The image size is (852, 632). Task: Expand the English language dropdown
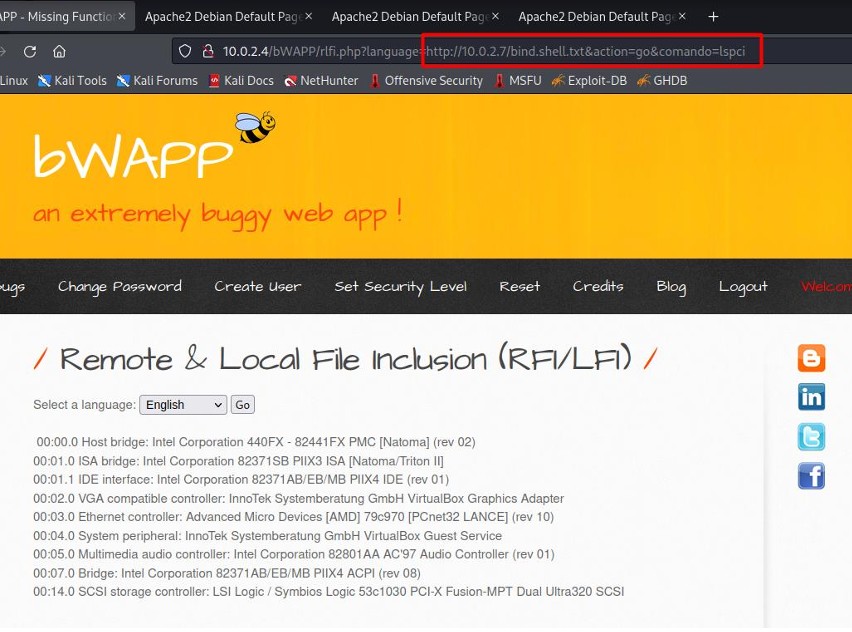point(183,405)
